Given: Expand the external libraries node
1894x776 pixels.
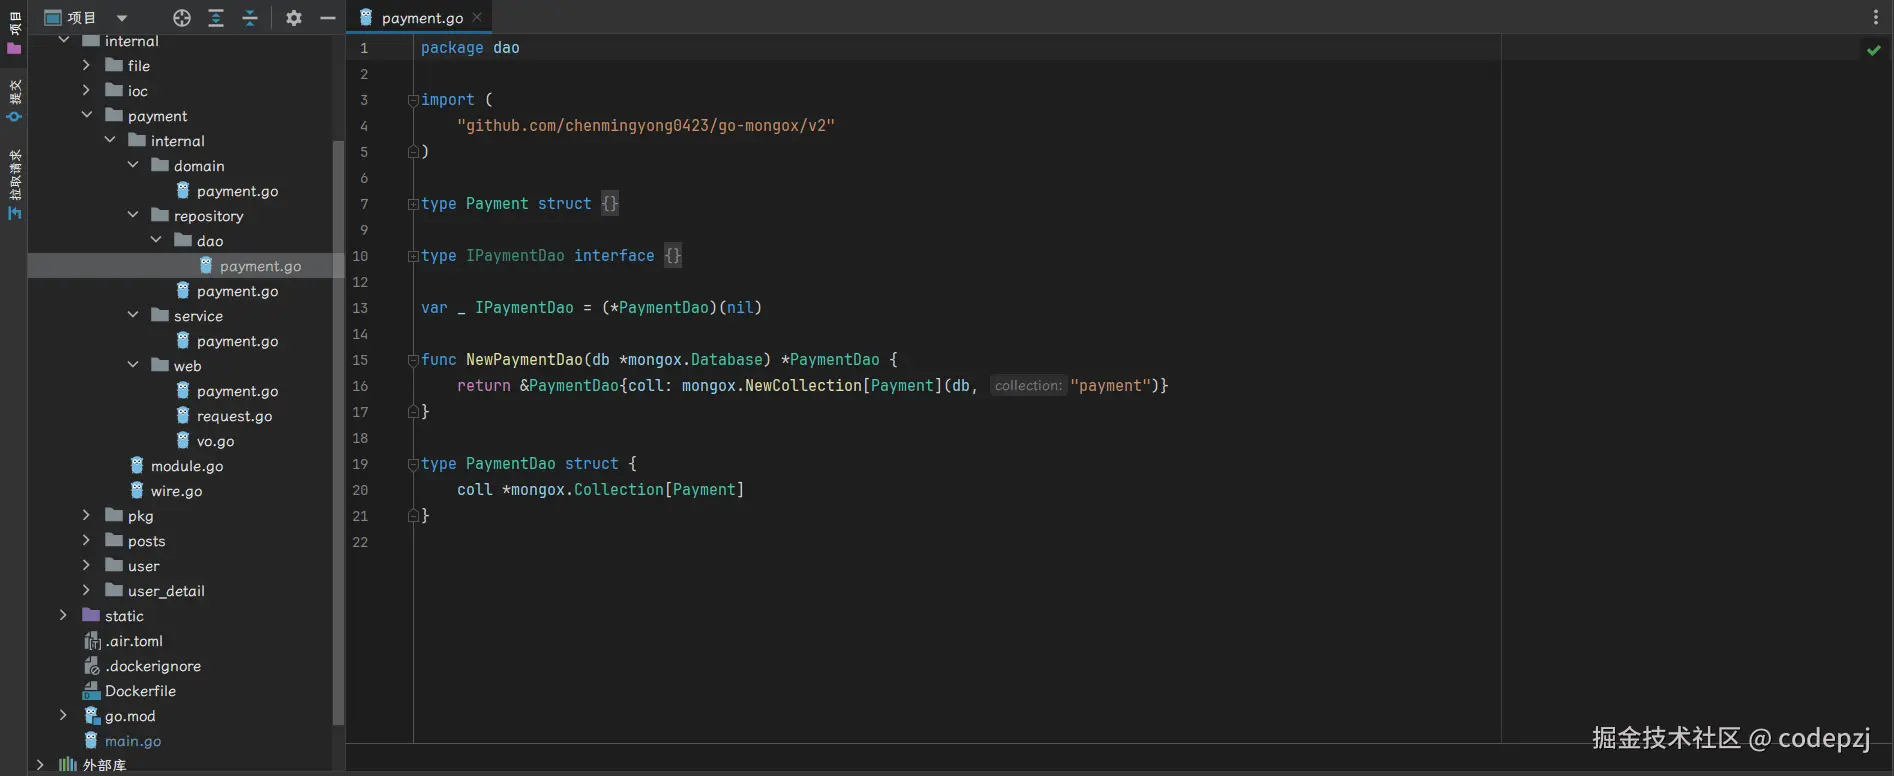Looking at the screenshot, I should point(40,765).
